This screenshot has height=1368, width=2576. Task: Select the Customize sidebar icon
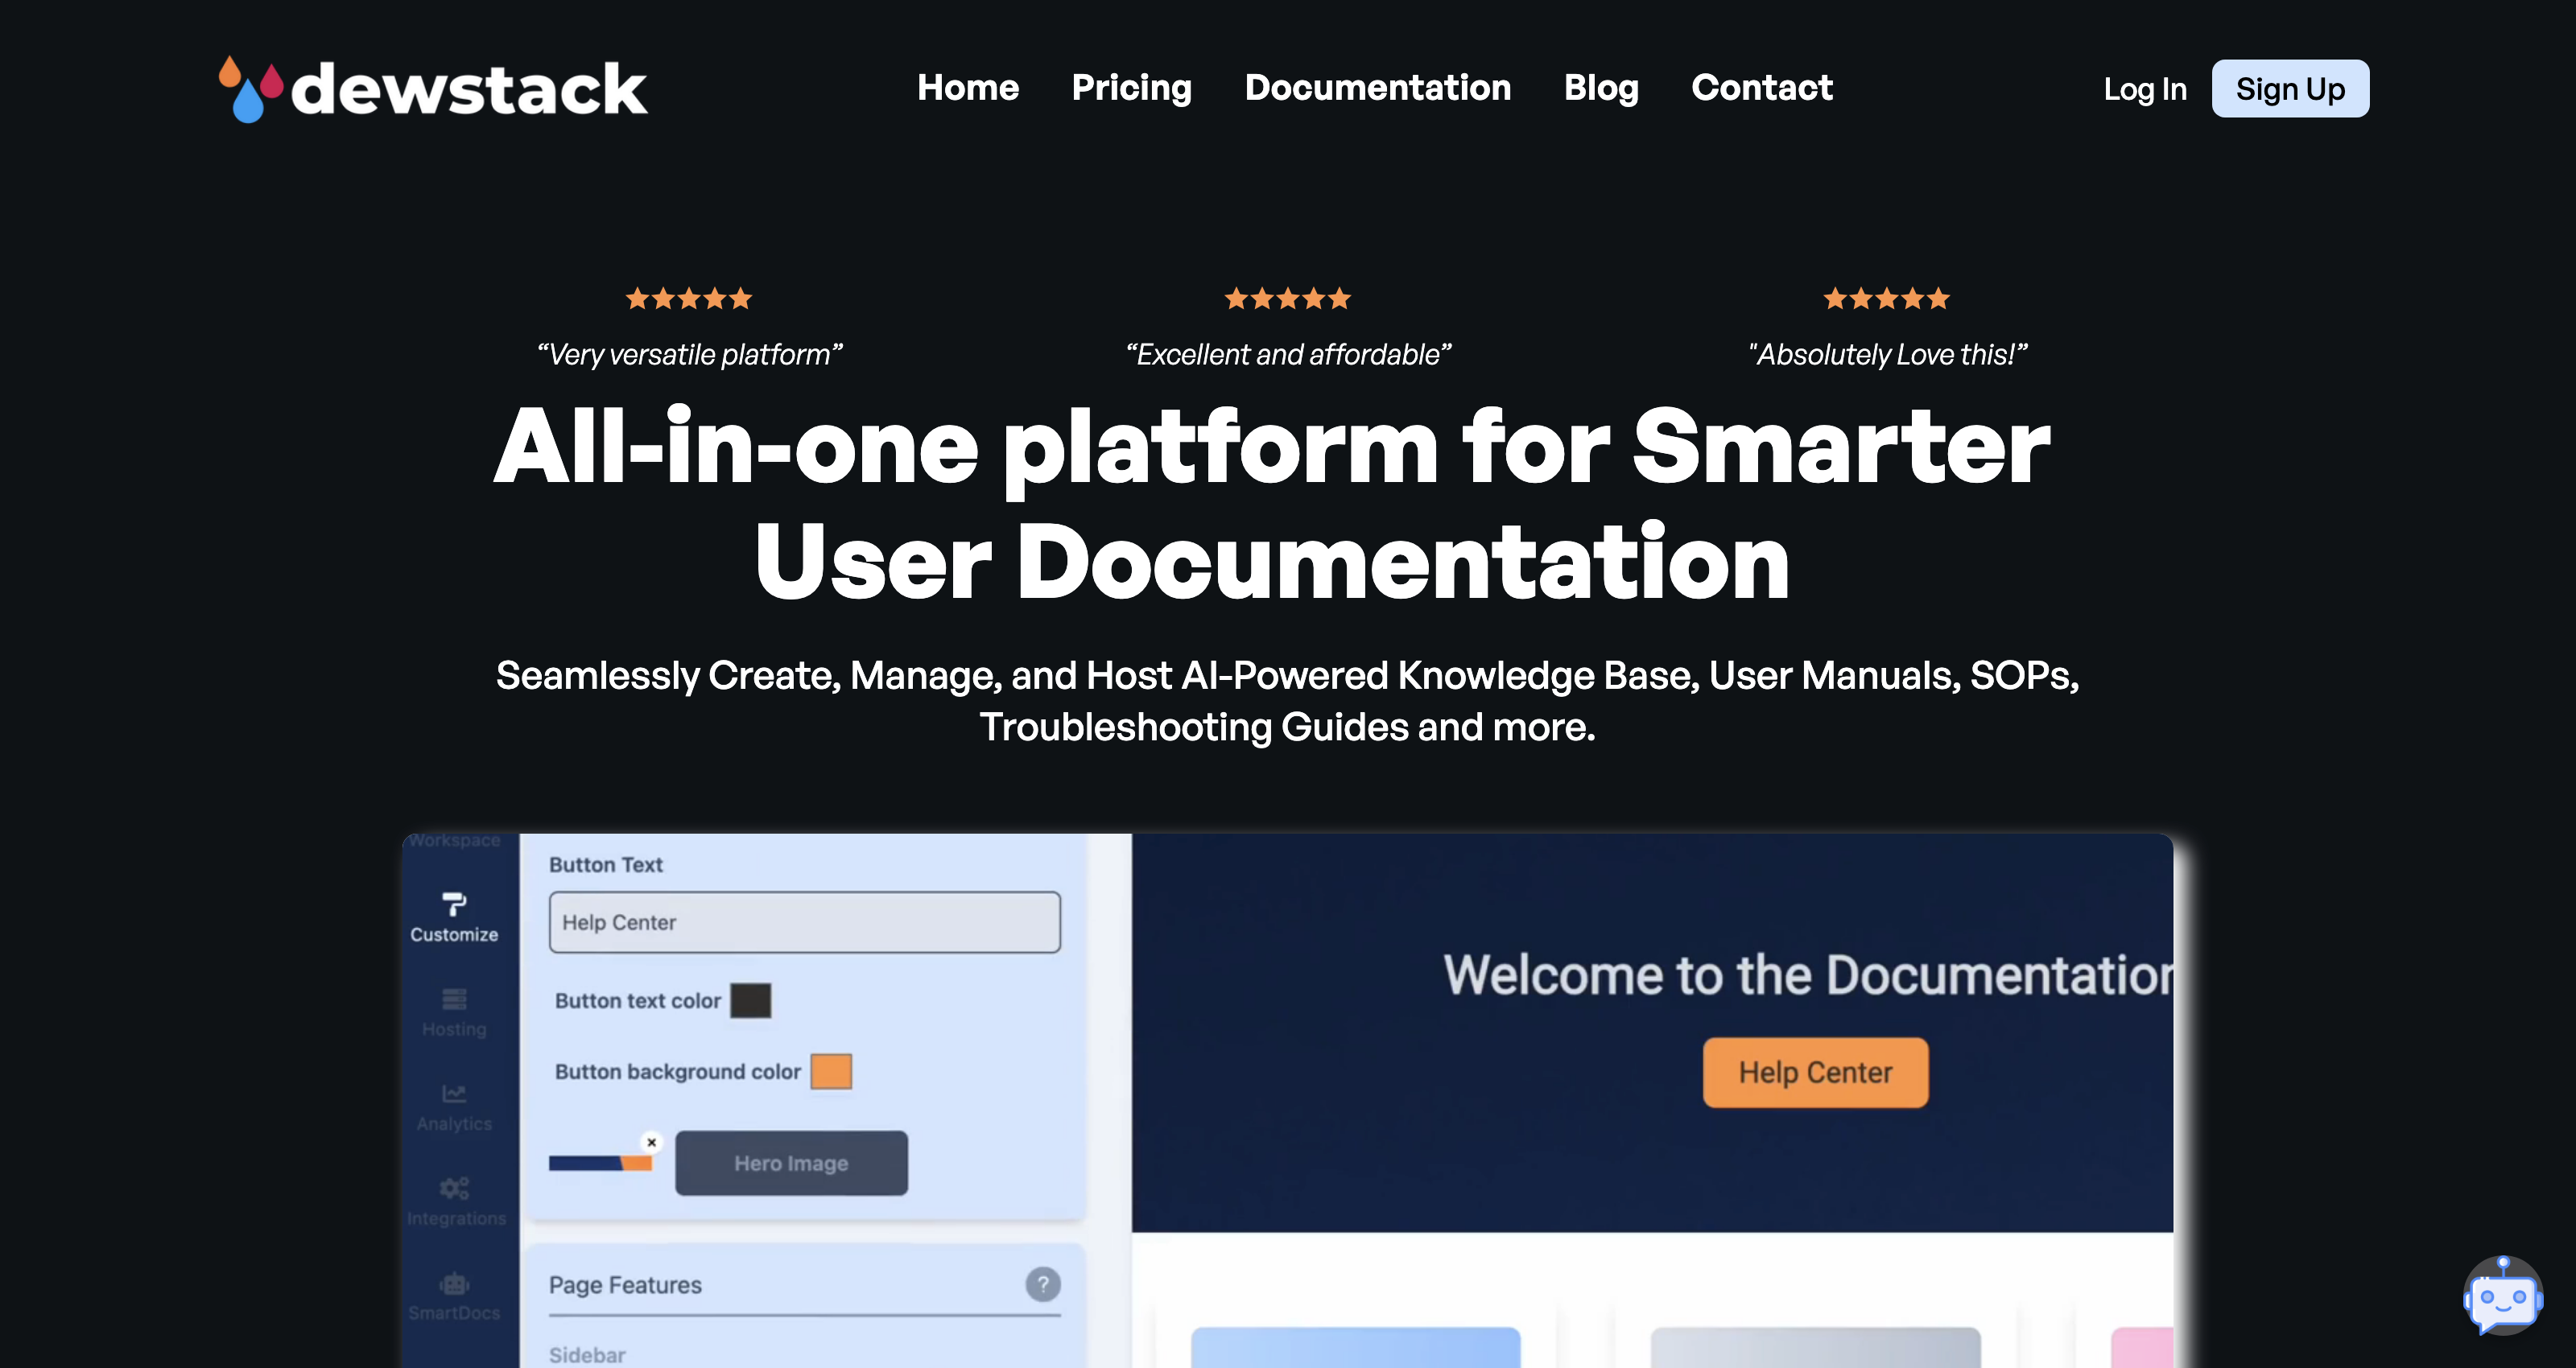[454, 917]
